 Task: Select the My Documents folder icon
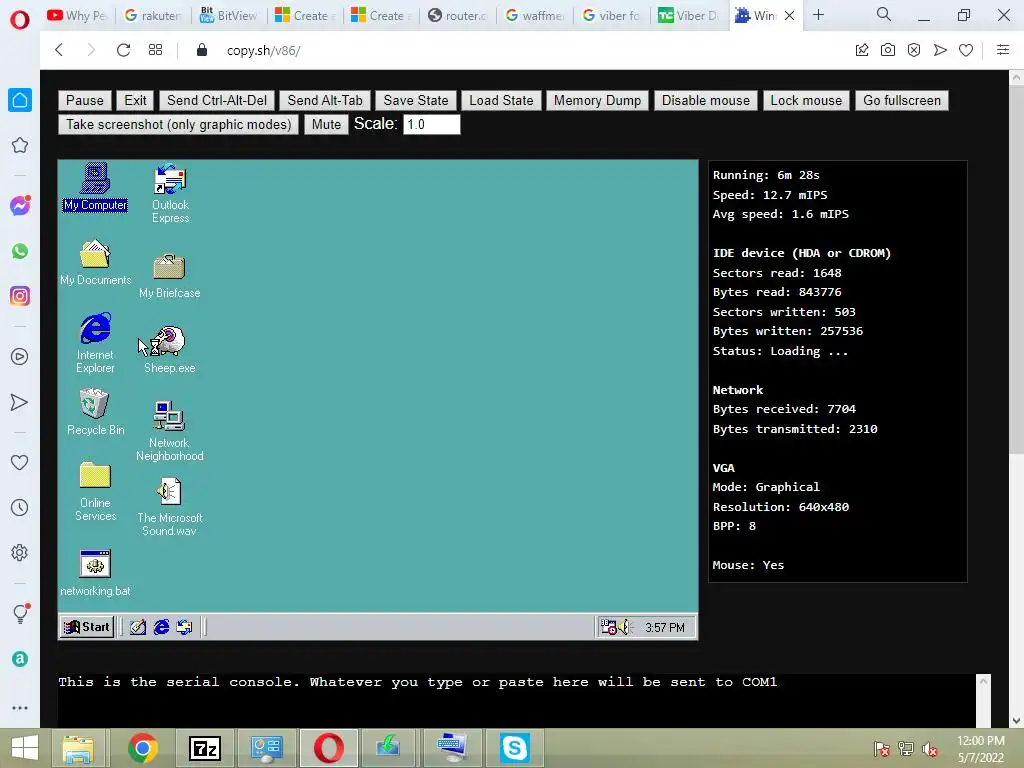(95, 263)
